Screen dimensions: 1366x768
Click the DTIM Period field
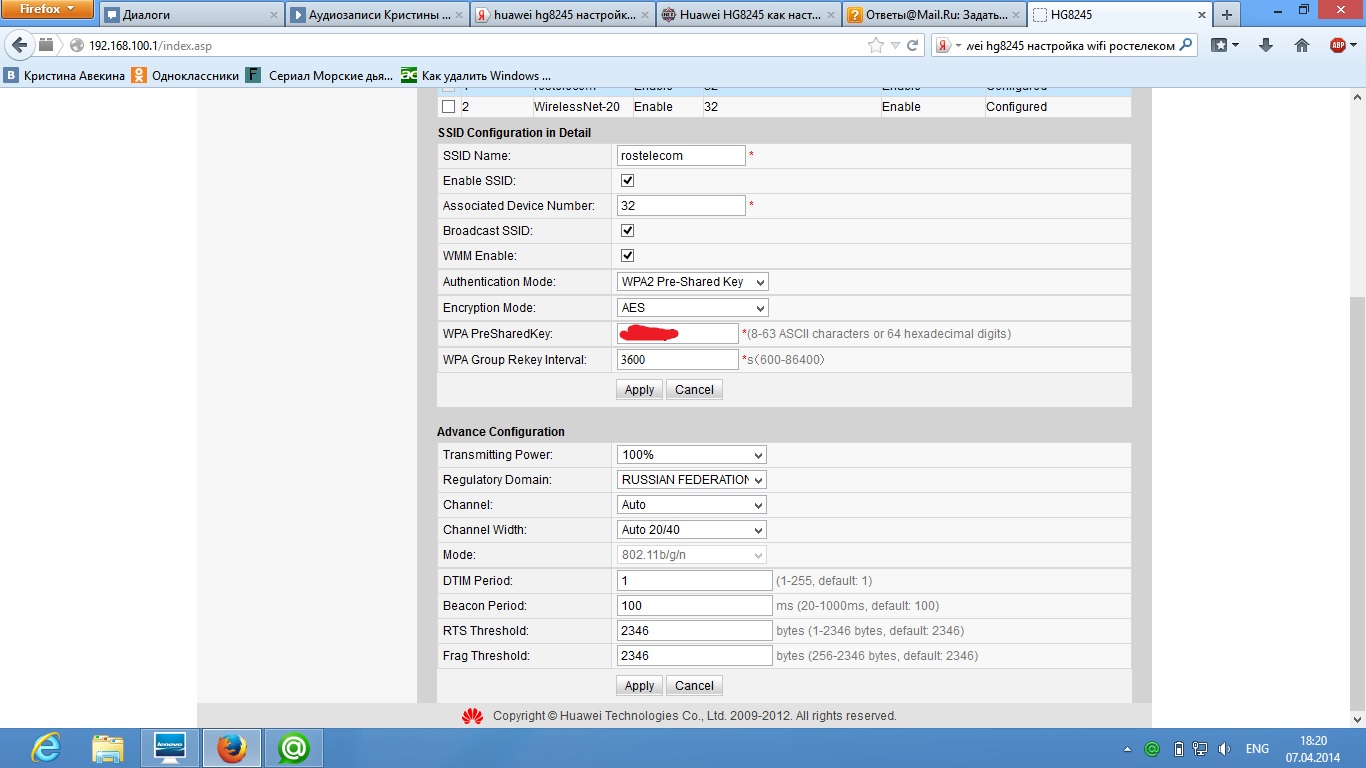(x=695, y=580)
